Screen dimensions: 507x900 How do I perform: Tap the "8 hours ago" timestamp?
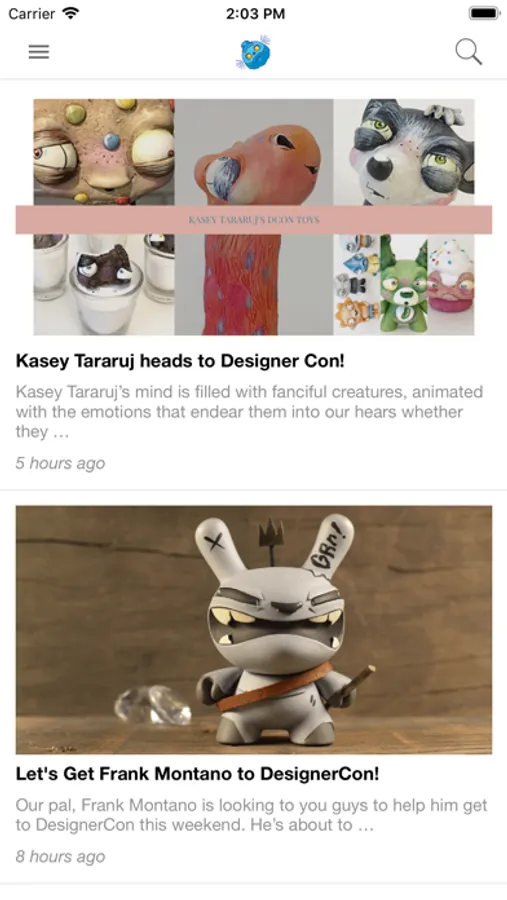tap(60, 856)
